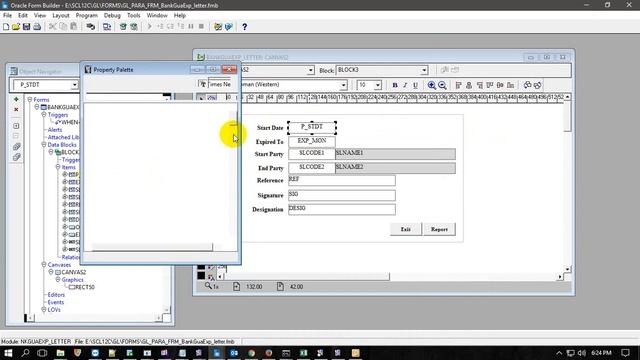Screen dimensions: 640x360
Task: Click the red Delete X icon in Object Navigator
Action: click(16, 109)
